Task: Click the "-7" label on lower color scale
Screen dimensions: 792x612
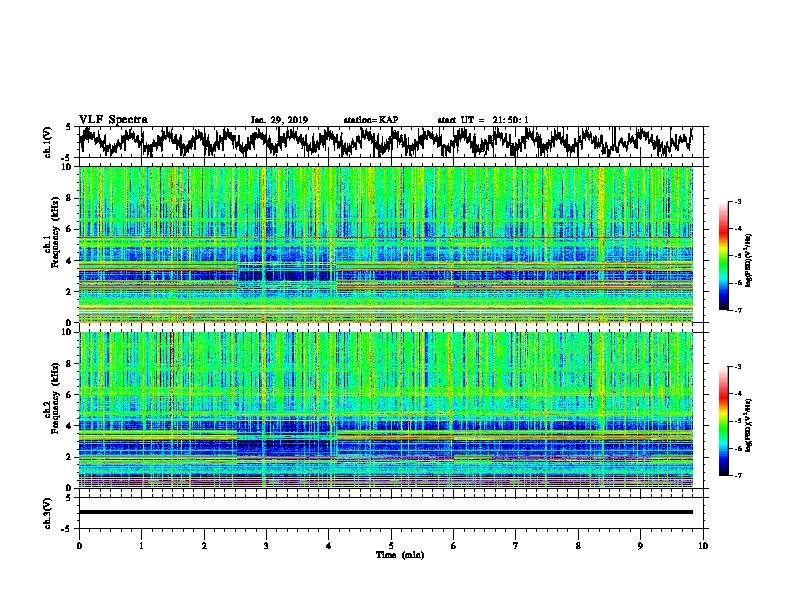Action: [x=738, y=476]
